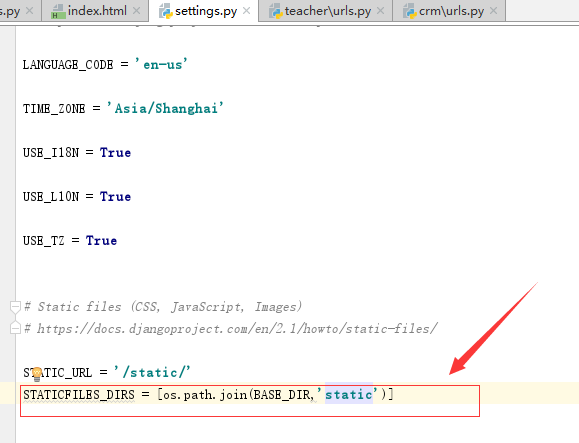Click the '/static/' string value
The width and height of the screenshot is (579, 443).
(152, 372)
